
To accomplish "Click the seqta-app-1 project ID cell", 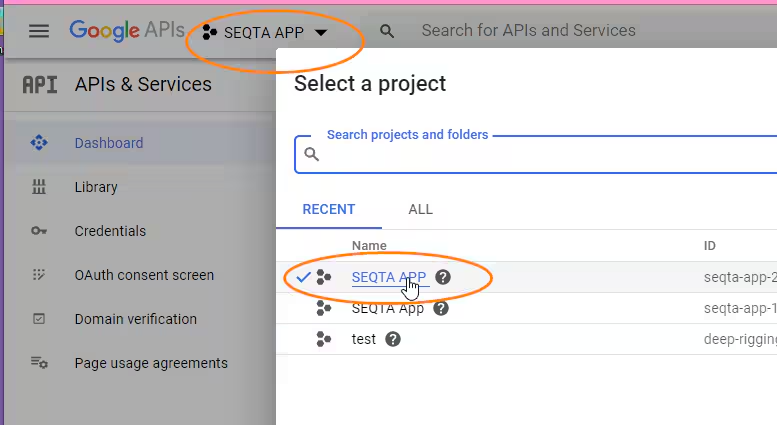I will [740, 309].
